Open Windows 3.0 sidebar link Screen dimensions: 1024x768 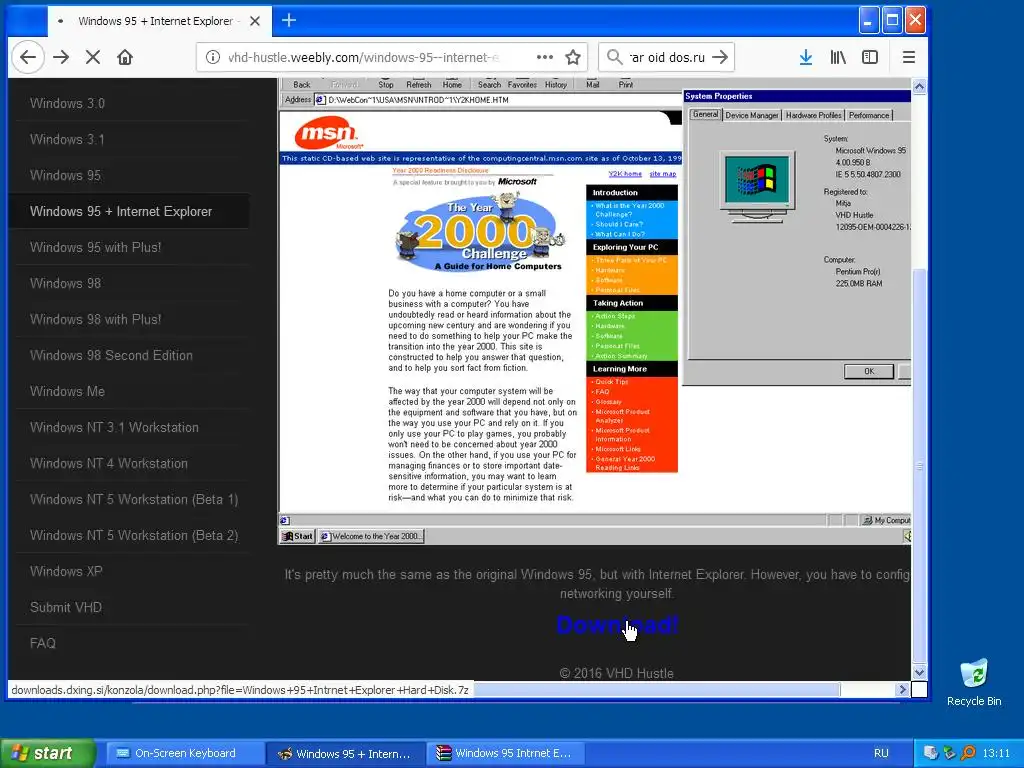pyautogui.click(x=67, y=103)
